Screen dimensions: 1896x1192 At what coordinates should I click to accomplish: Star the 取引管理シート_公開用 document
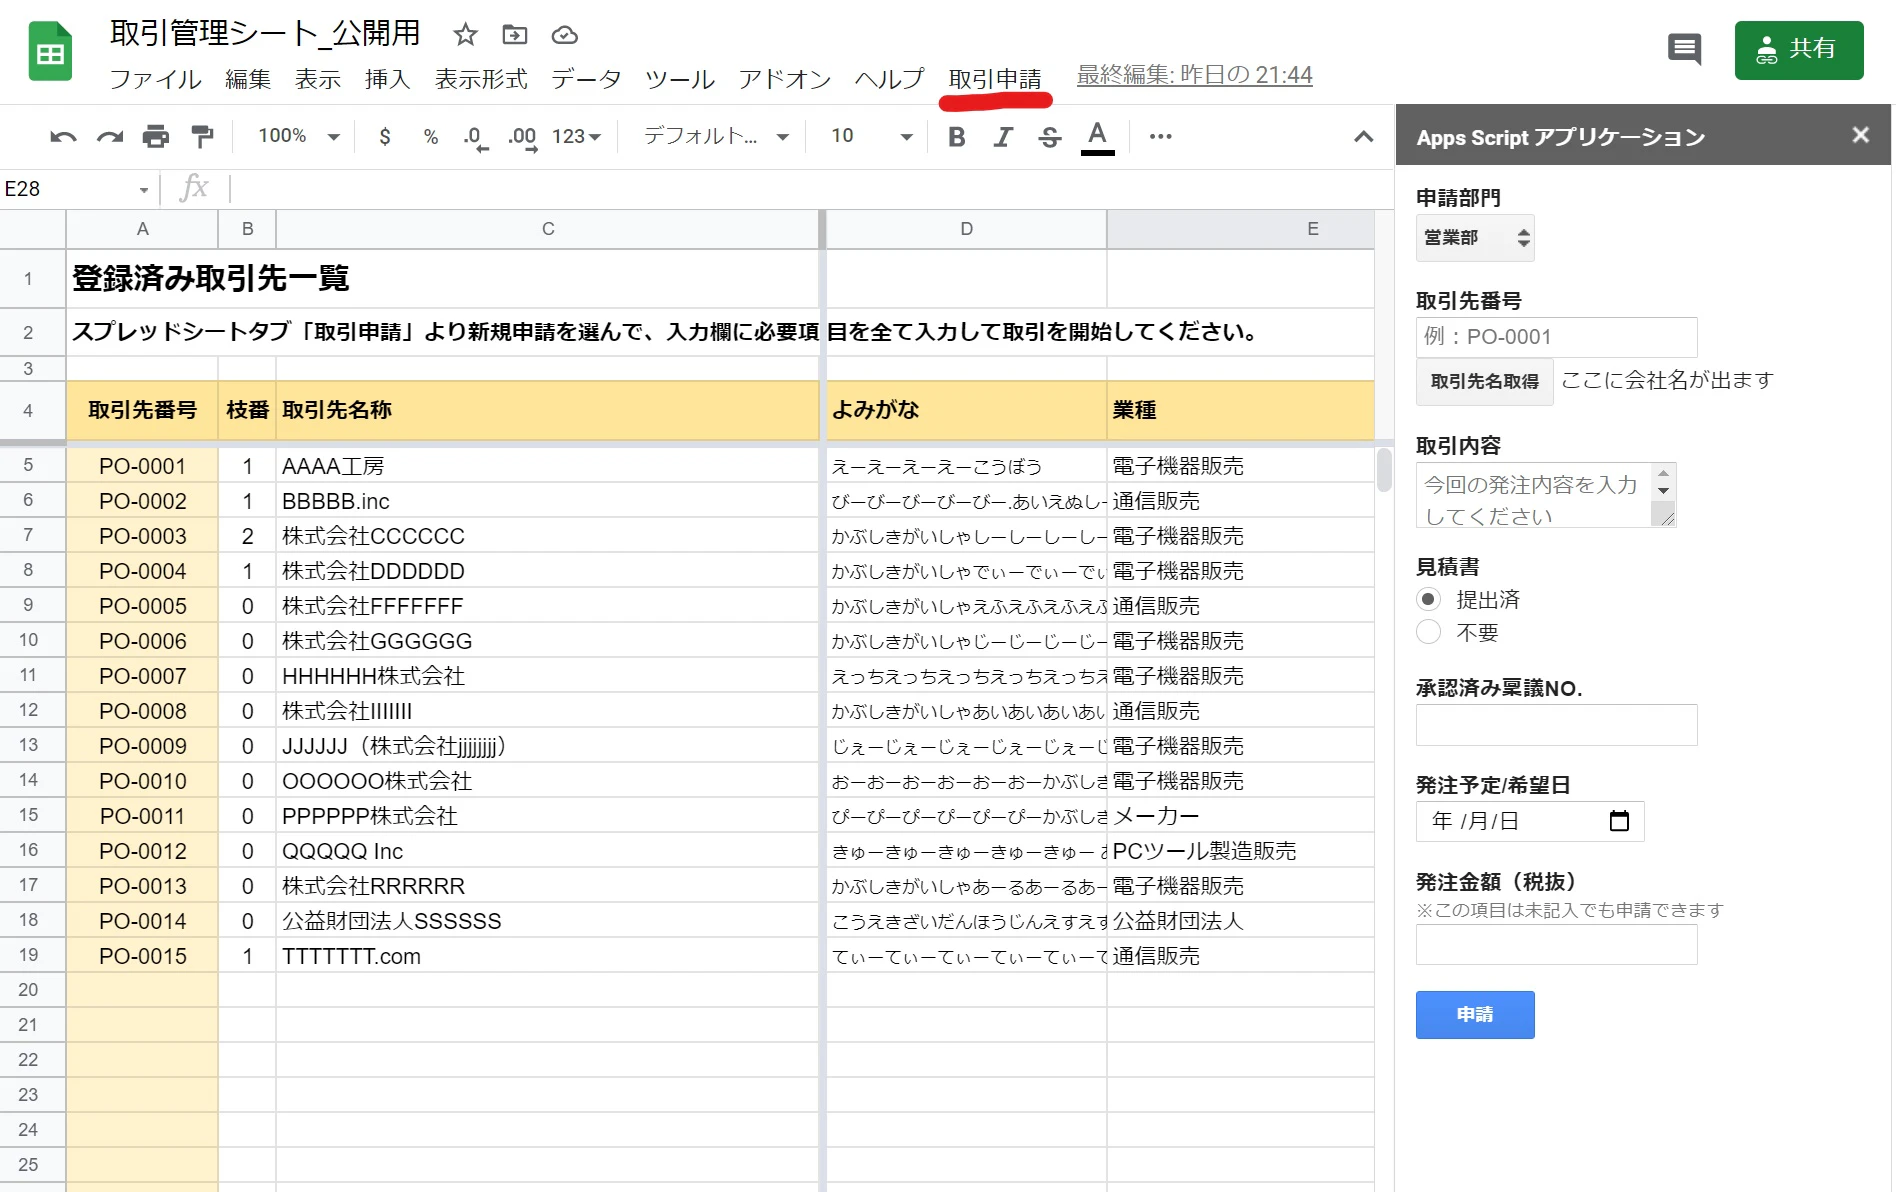click(x=465, y=35)
